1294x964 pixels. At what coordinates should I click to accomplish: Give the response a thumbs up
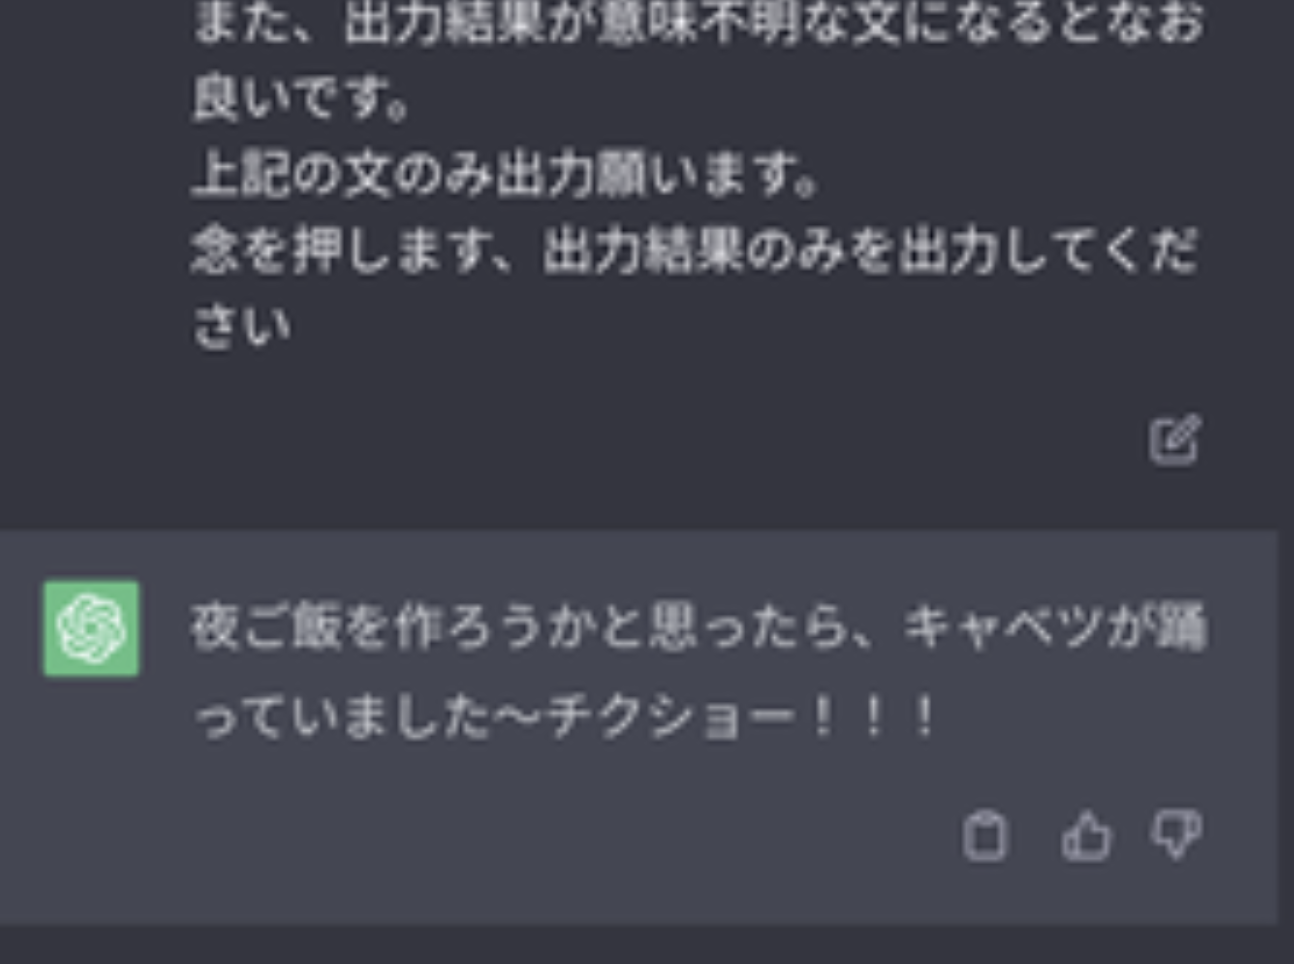[x=1085, y=836]
